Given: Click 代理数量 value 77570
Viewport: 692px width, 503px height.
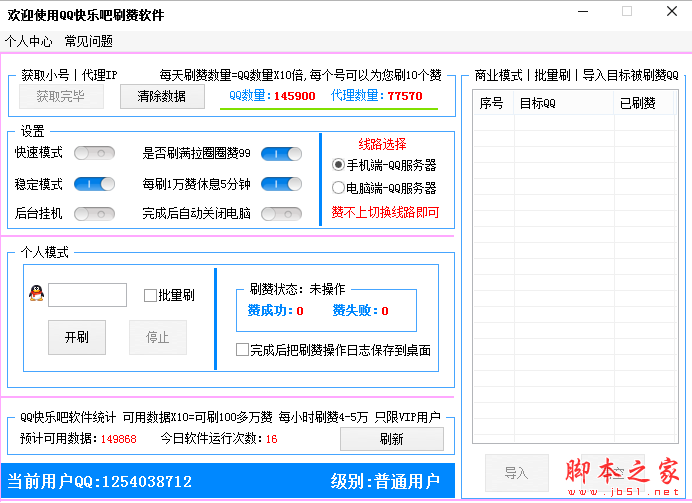Looking at the screenshot, I should [x=405, y=96].
